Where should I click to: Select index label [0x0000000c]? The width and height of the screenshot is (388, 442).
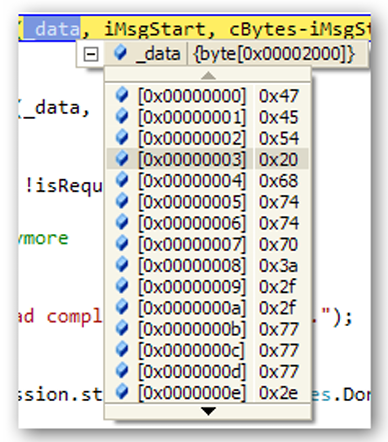coord(192,351)
